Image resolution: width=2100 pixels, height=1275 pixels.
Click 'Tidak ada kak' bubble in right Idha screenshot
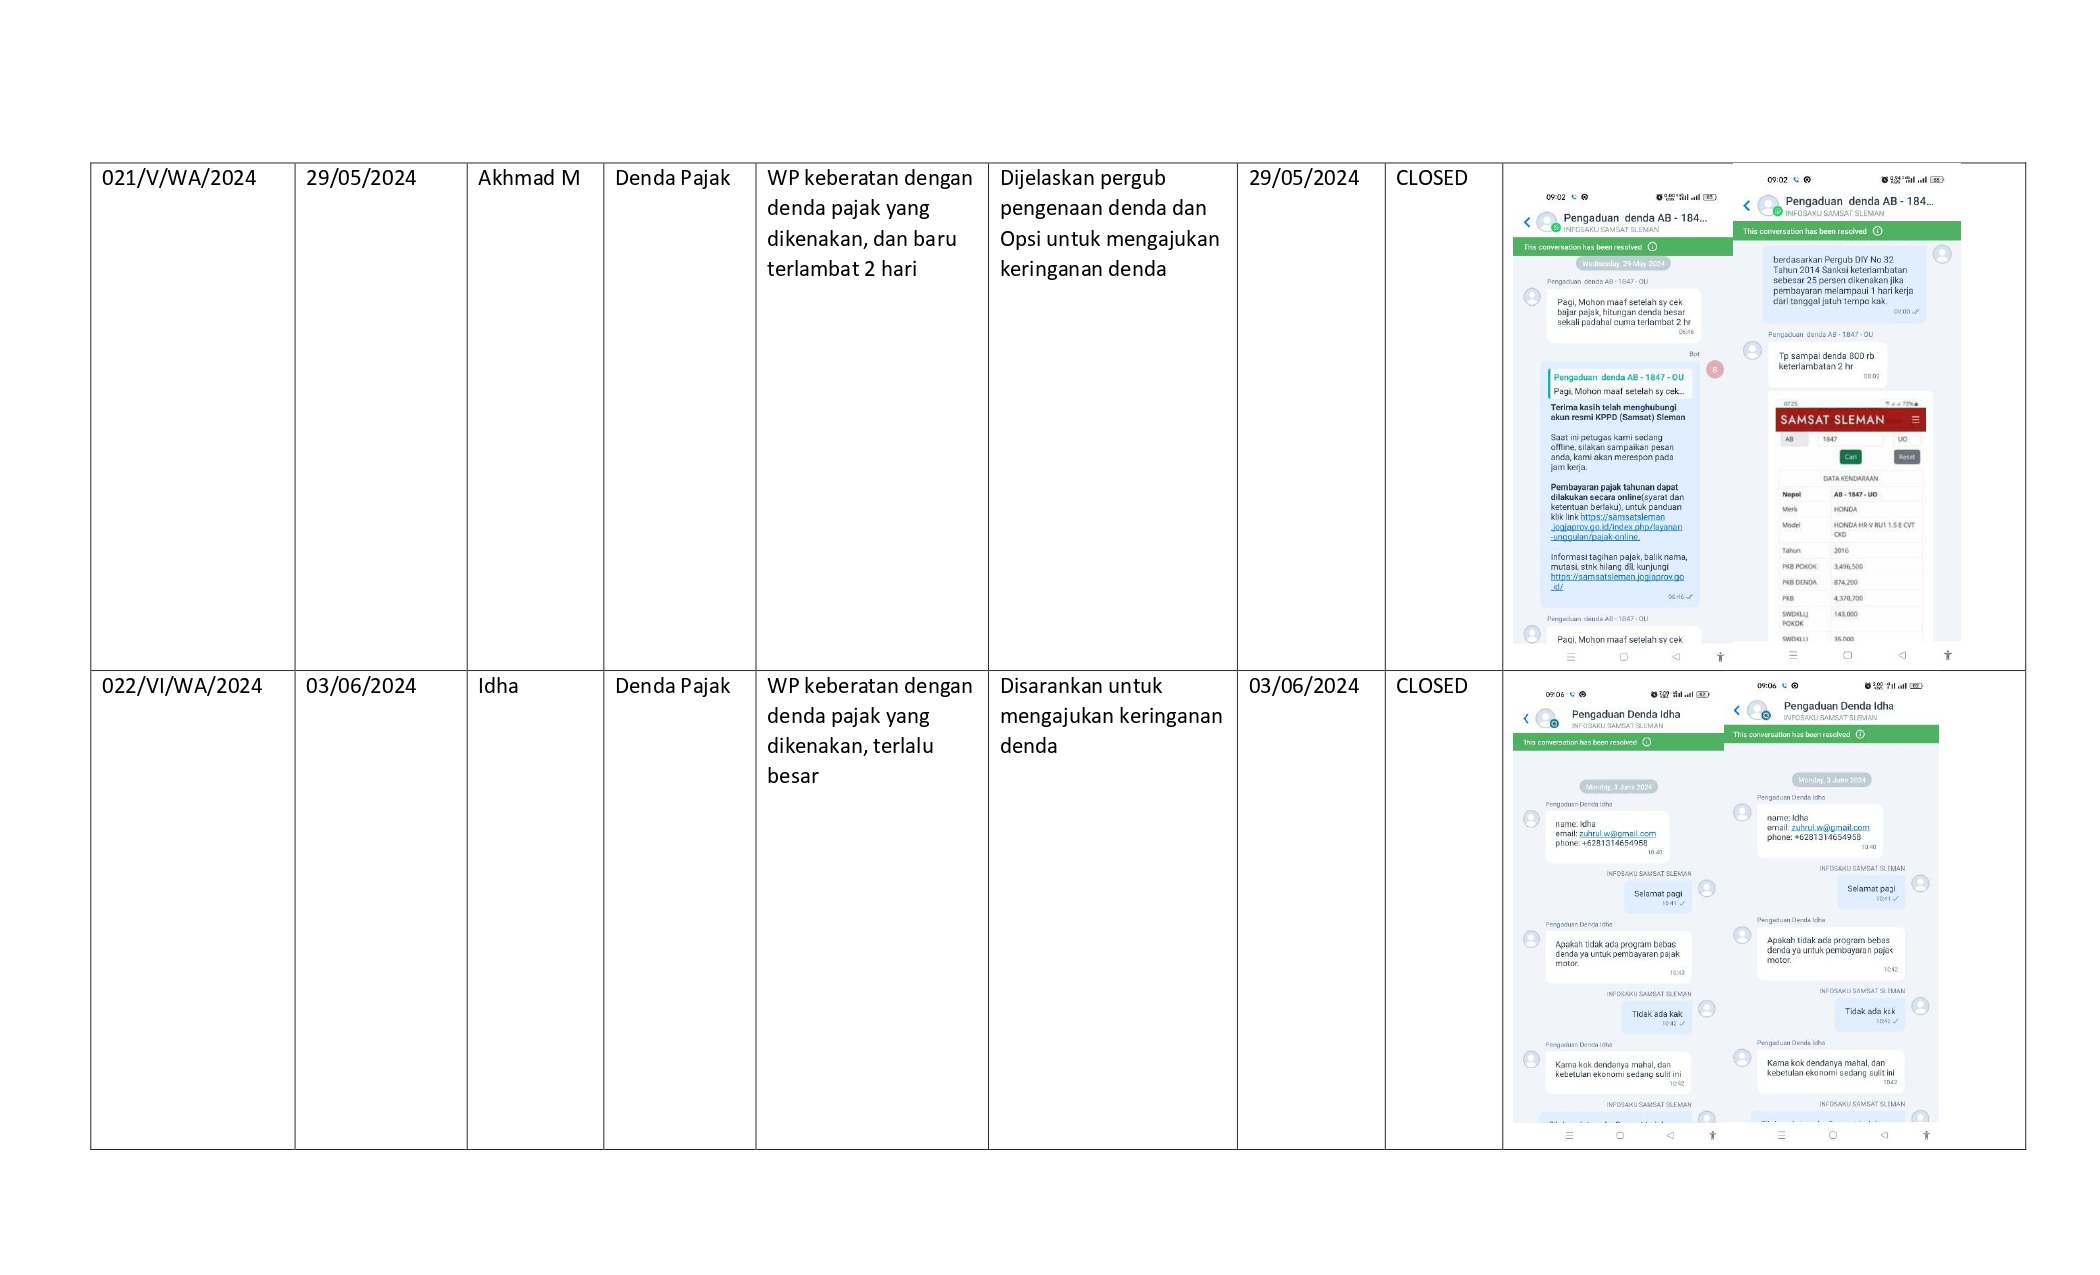[x=1870, y=1015]
